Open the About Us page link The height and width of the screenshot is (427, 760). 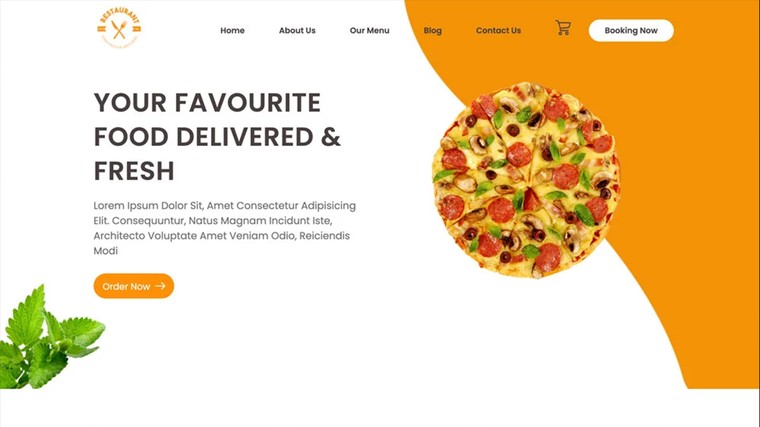[297, 31]
